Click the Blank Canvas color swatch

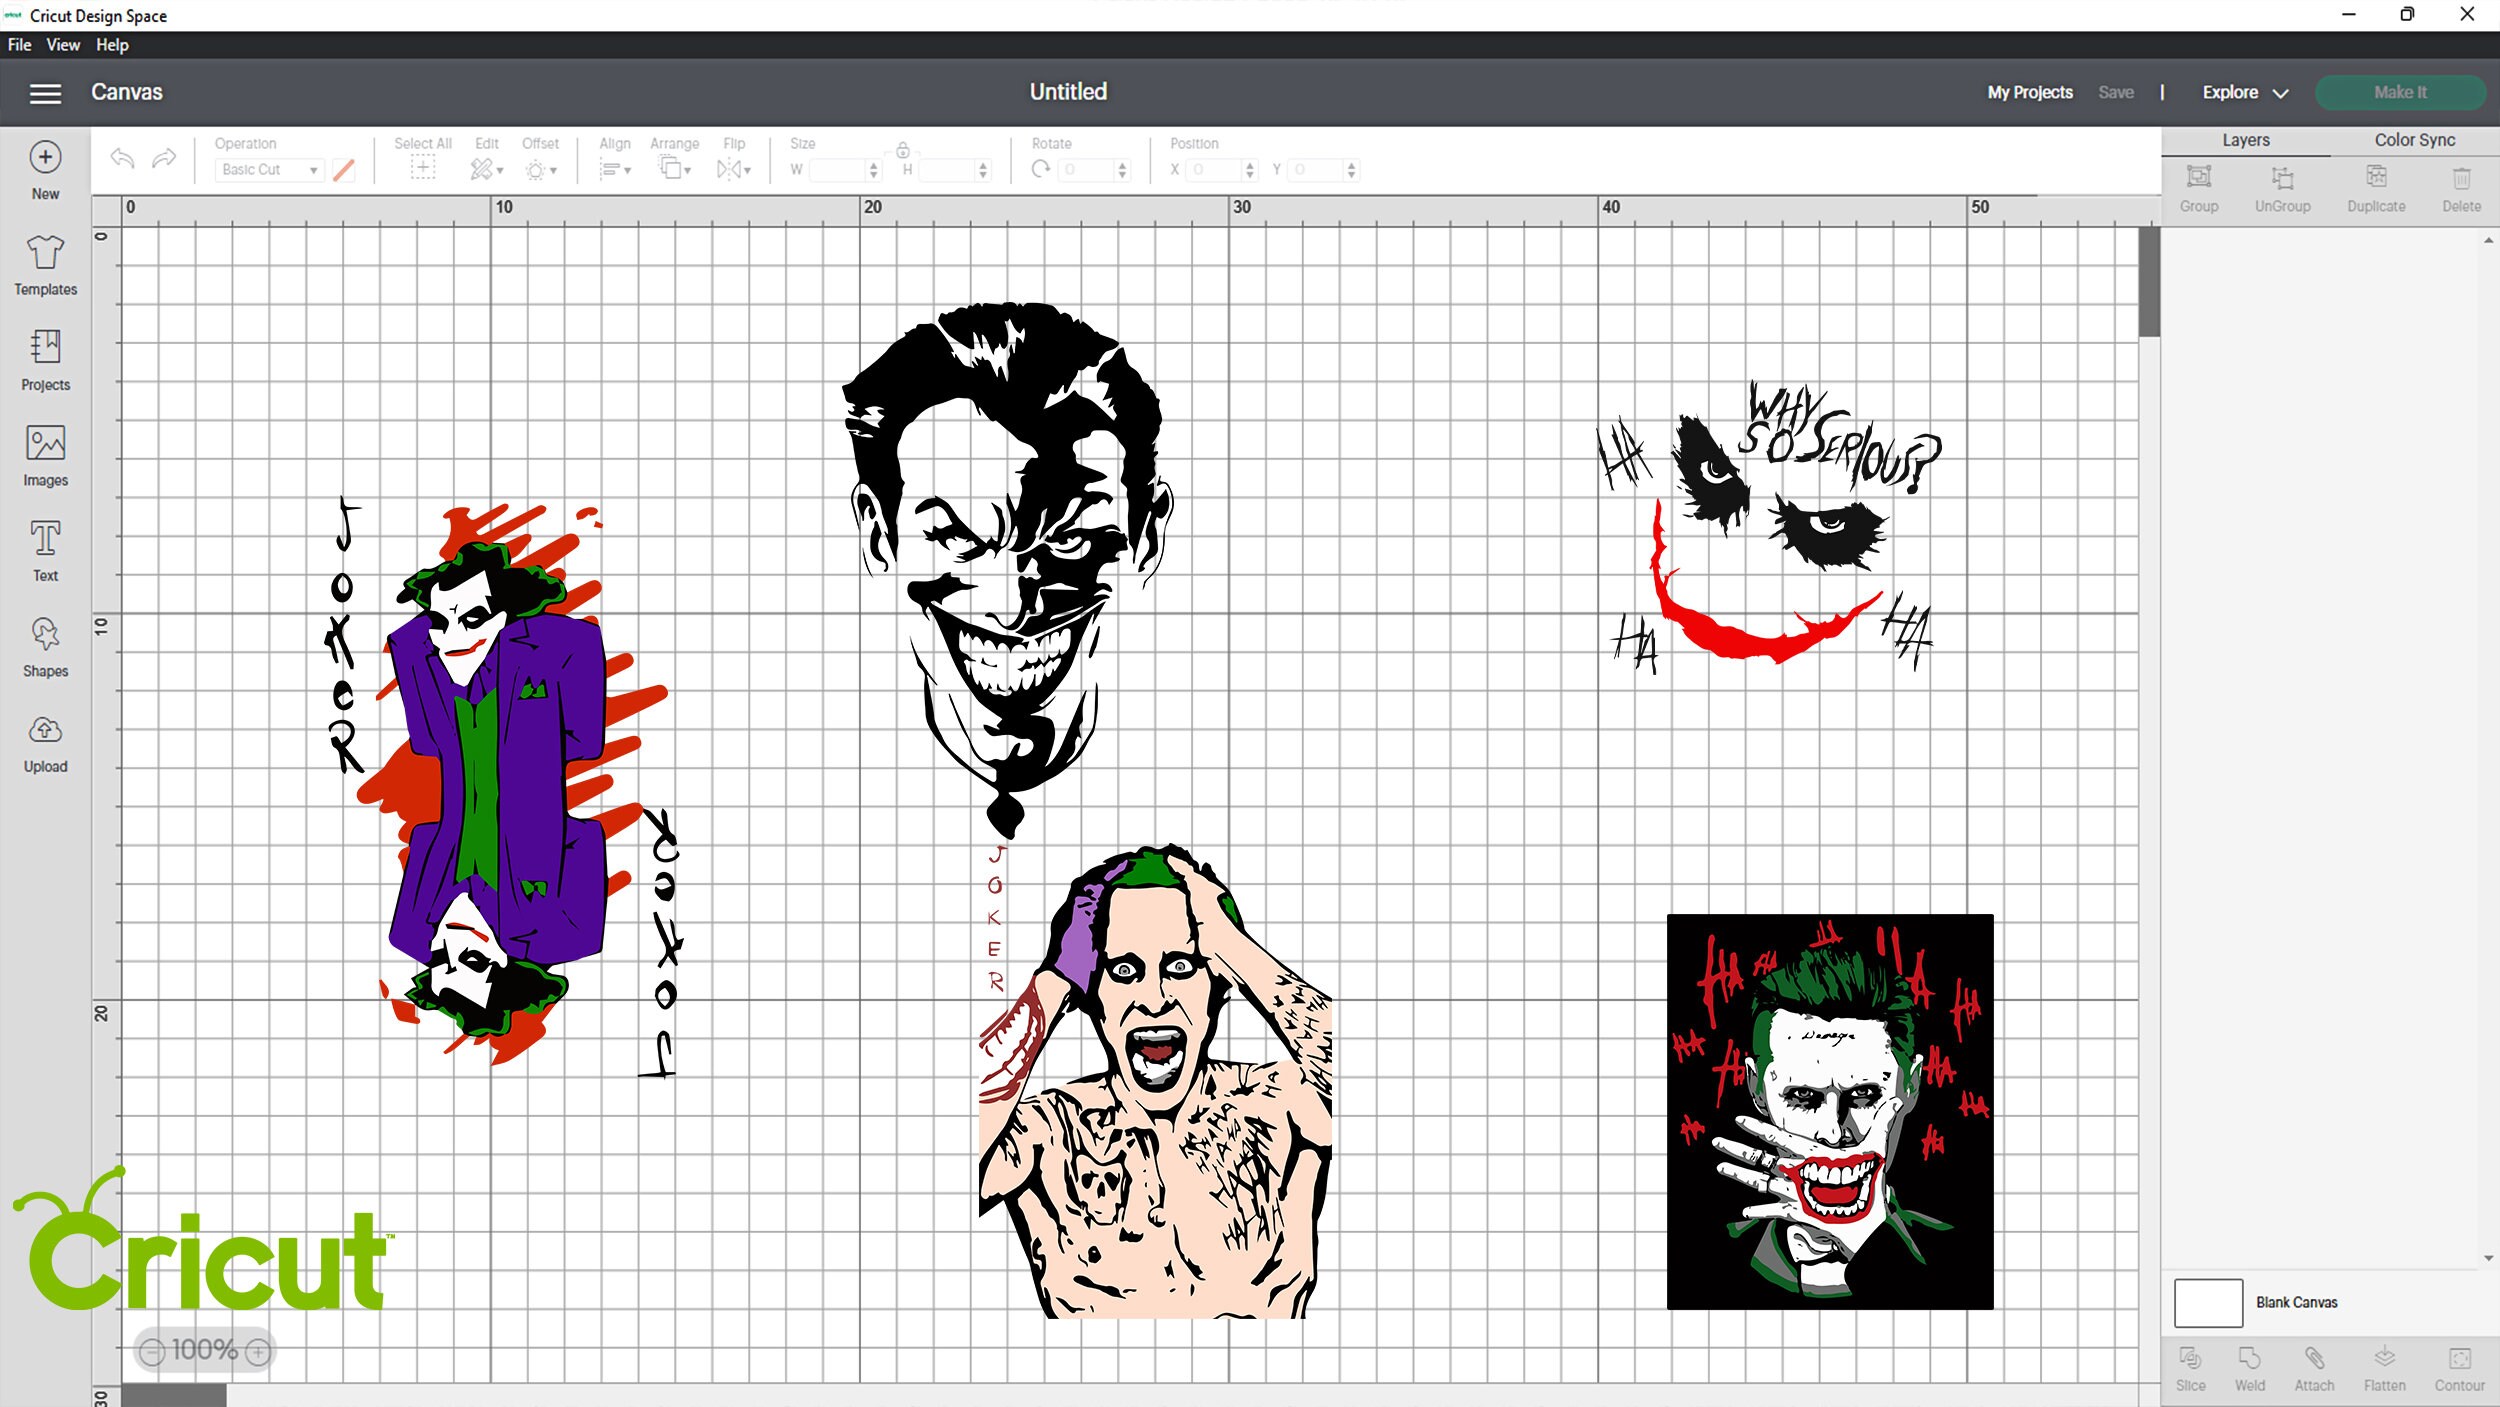click(2208, 1303)
